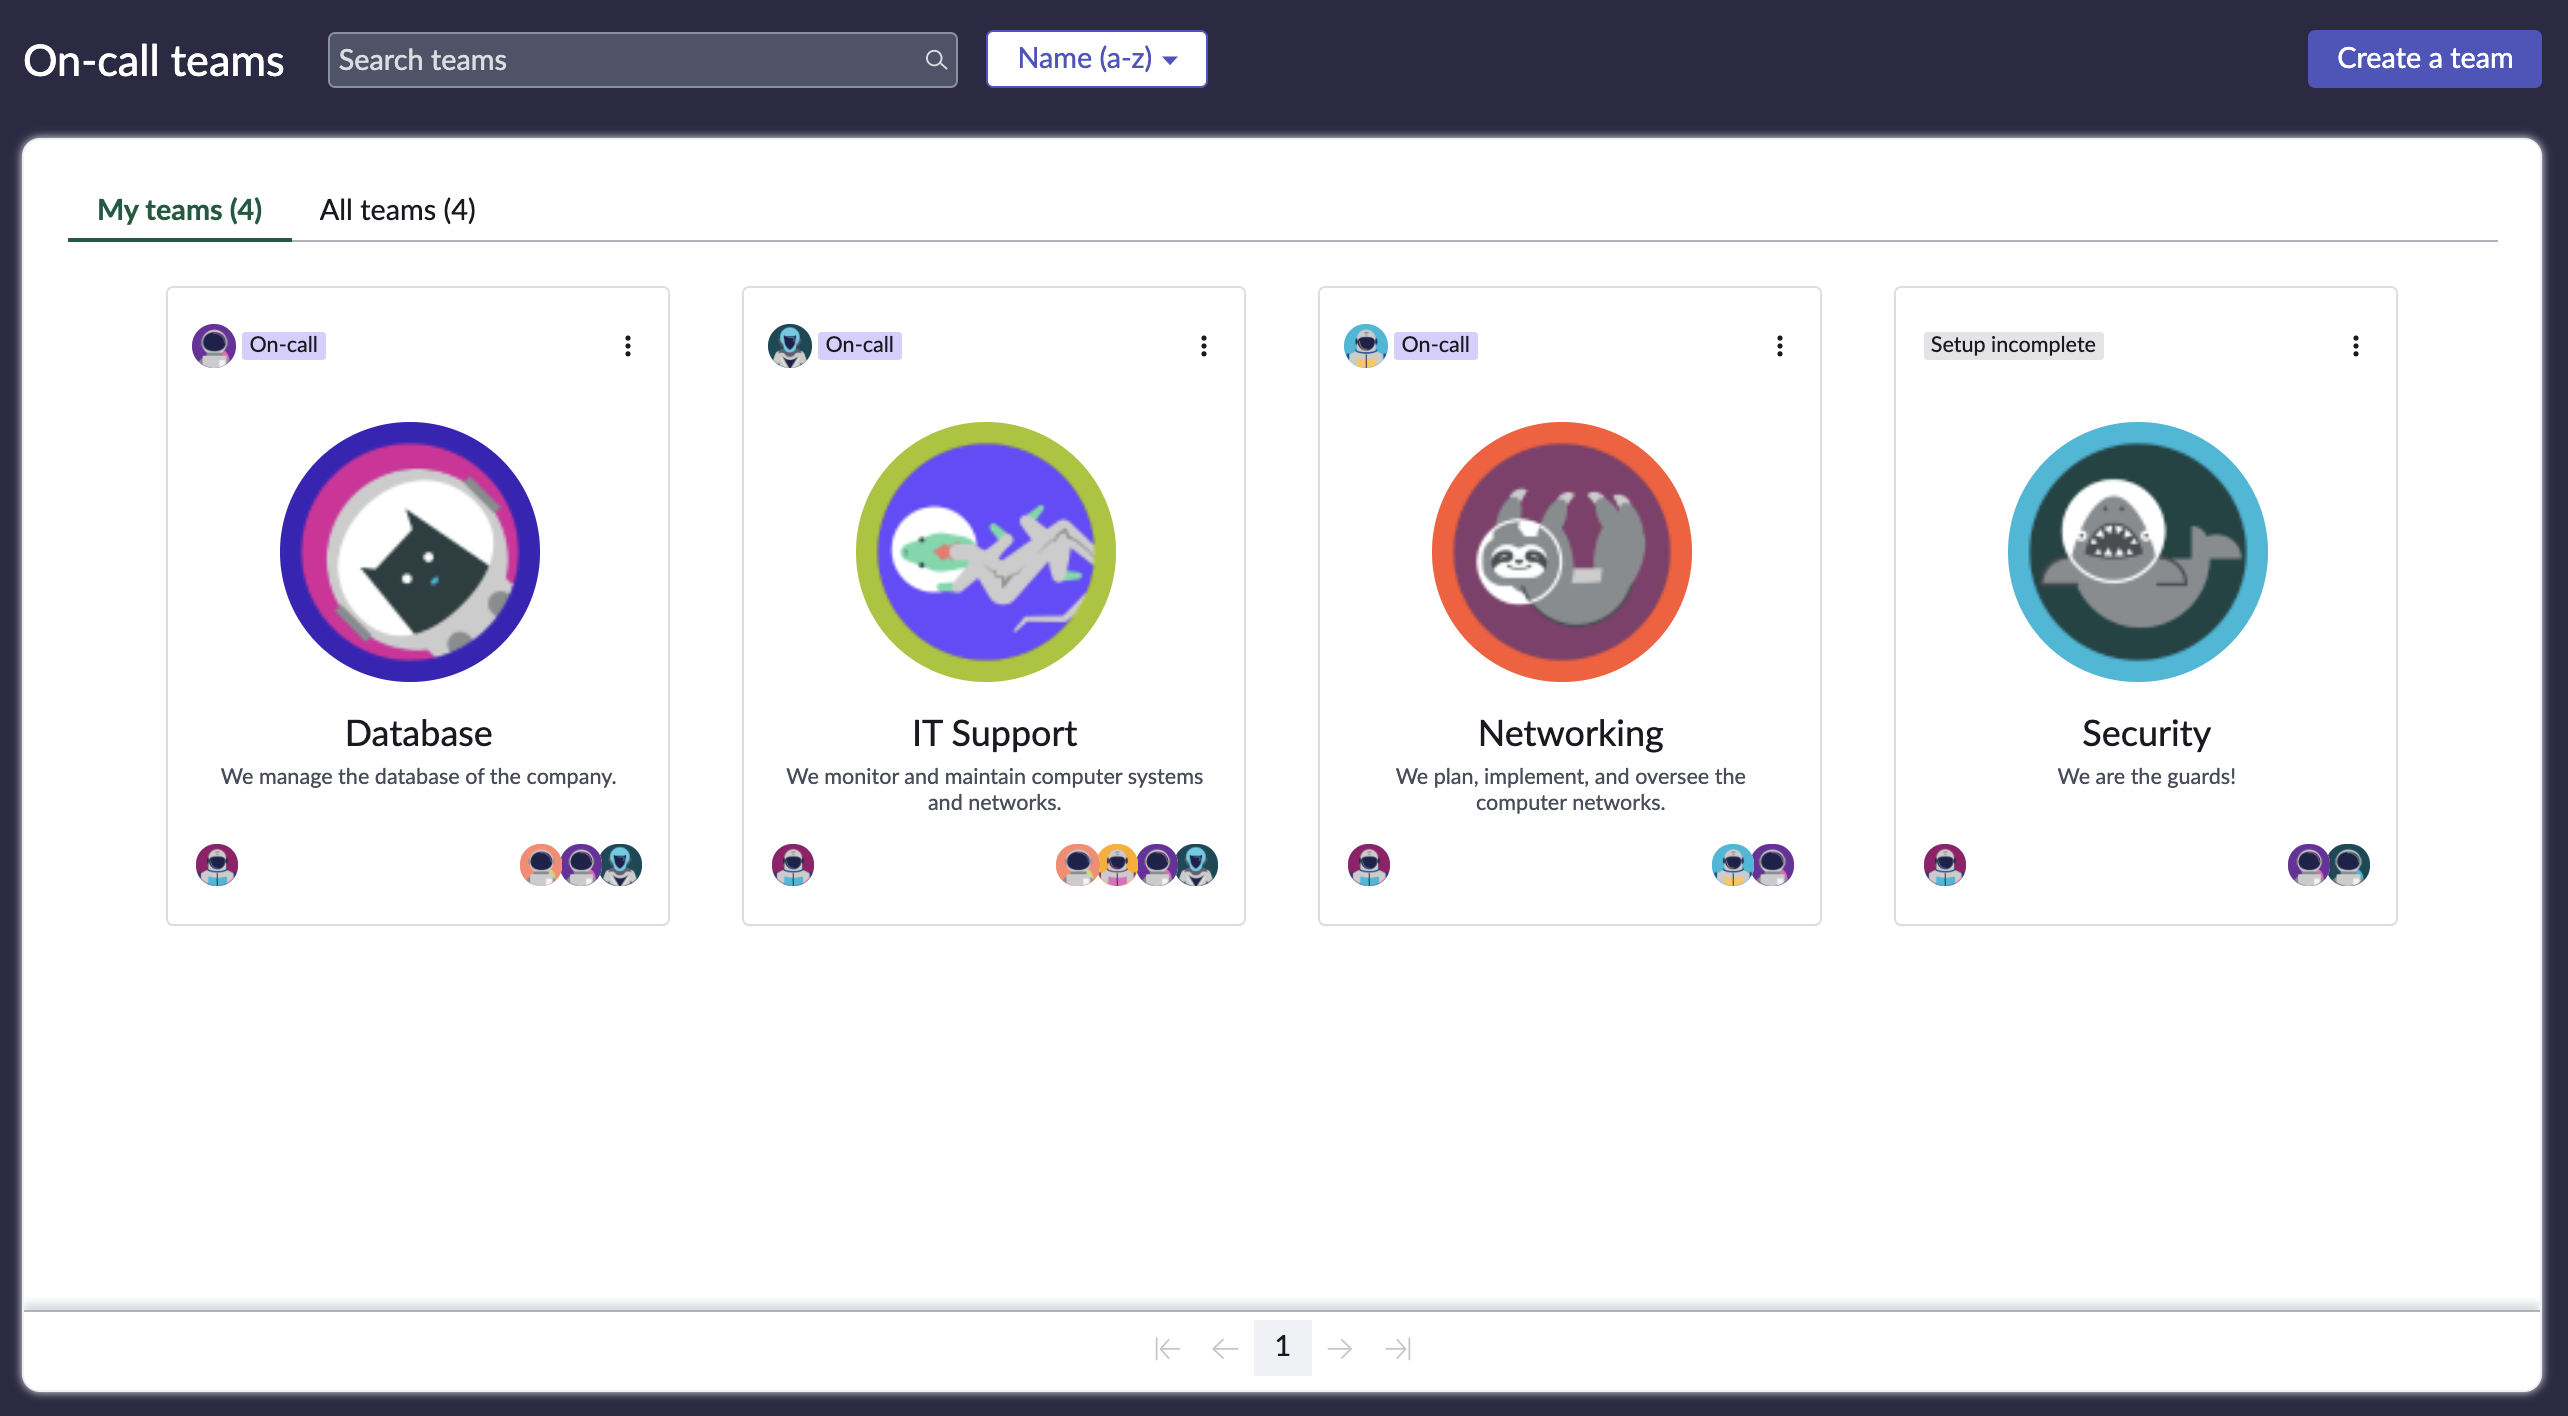
Task: Click "We manage the database of the company."
Action: 418,777
